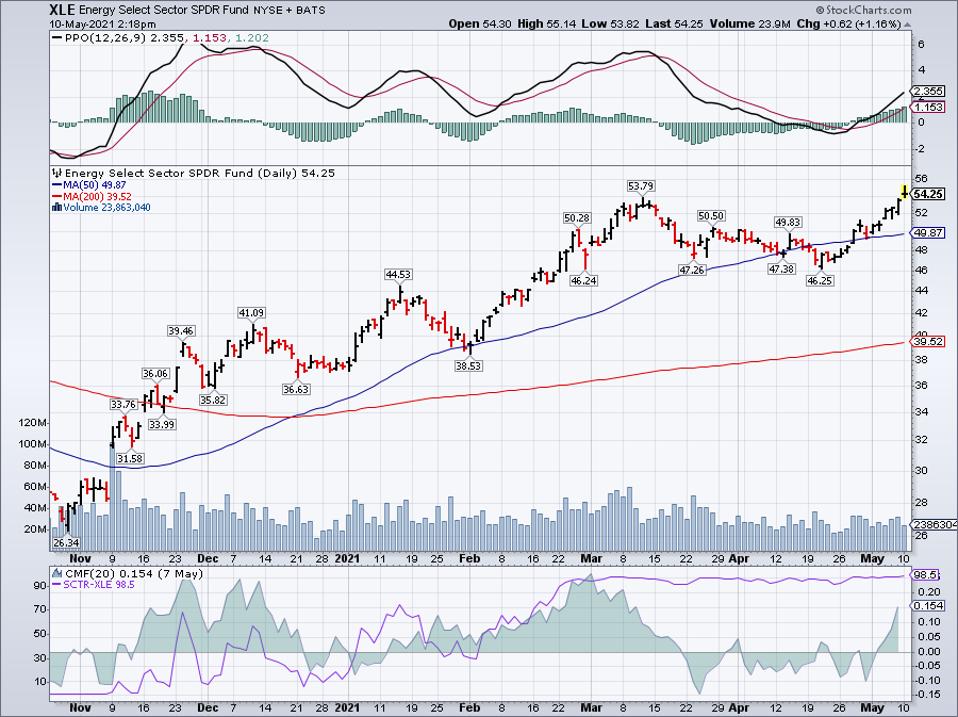Click the 36.63 price label
Viewport: 958px width, 717px height.
296,388
